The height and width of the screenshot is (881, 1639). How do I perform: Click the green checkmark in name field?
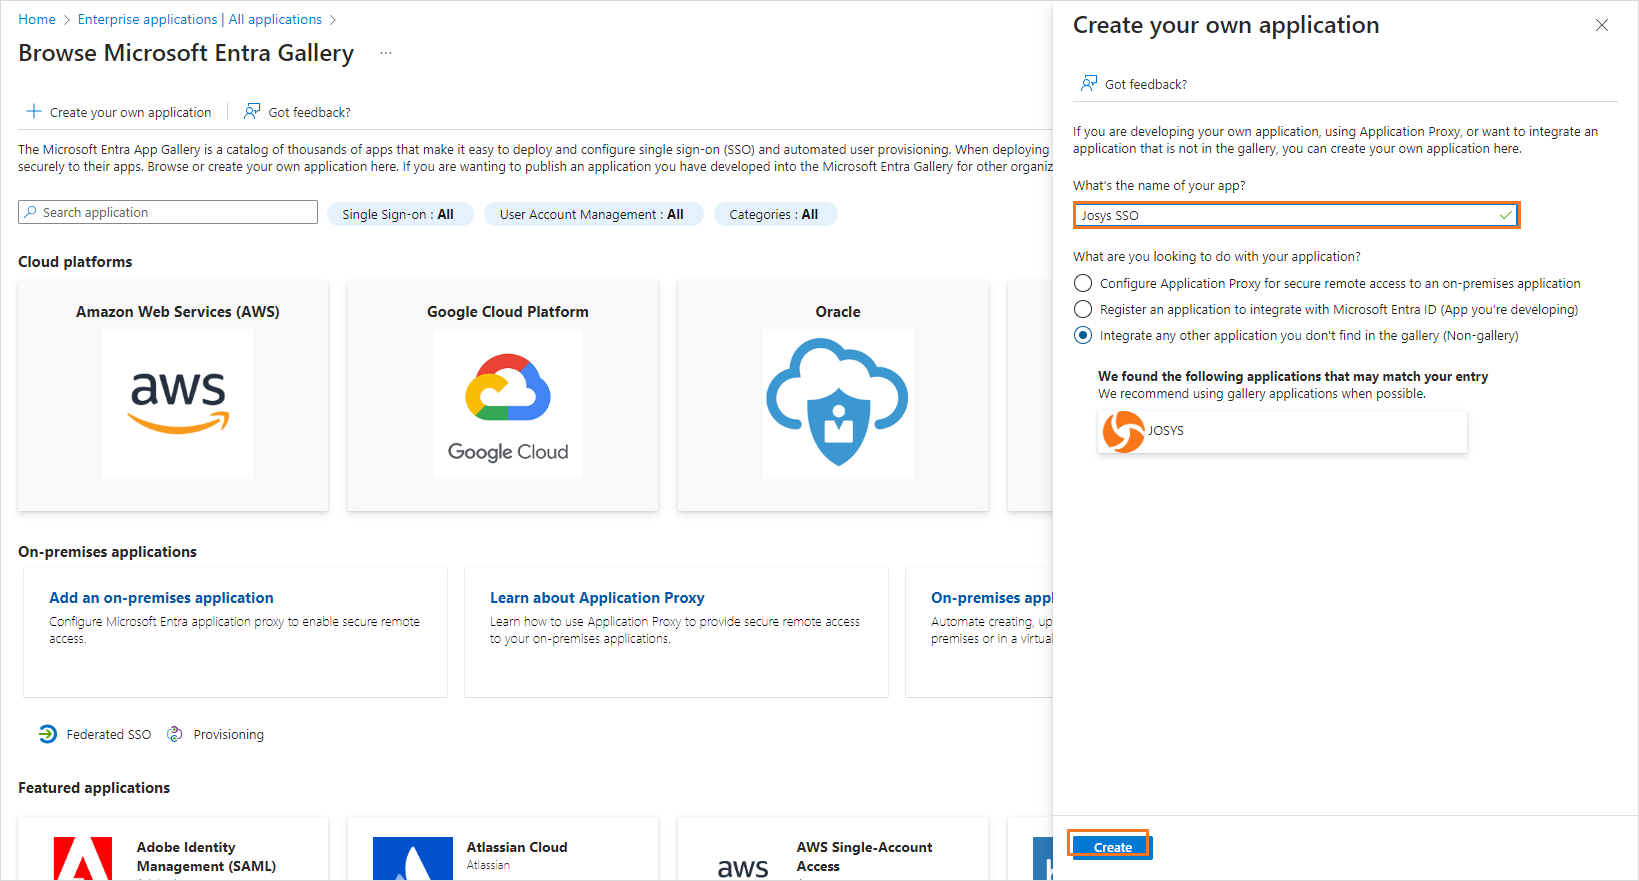coord(1506,215)
